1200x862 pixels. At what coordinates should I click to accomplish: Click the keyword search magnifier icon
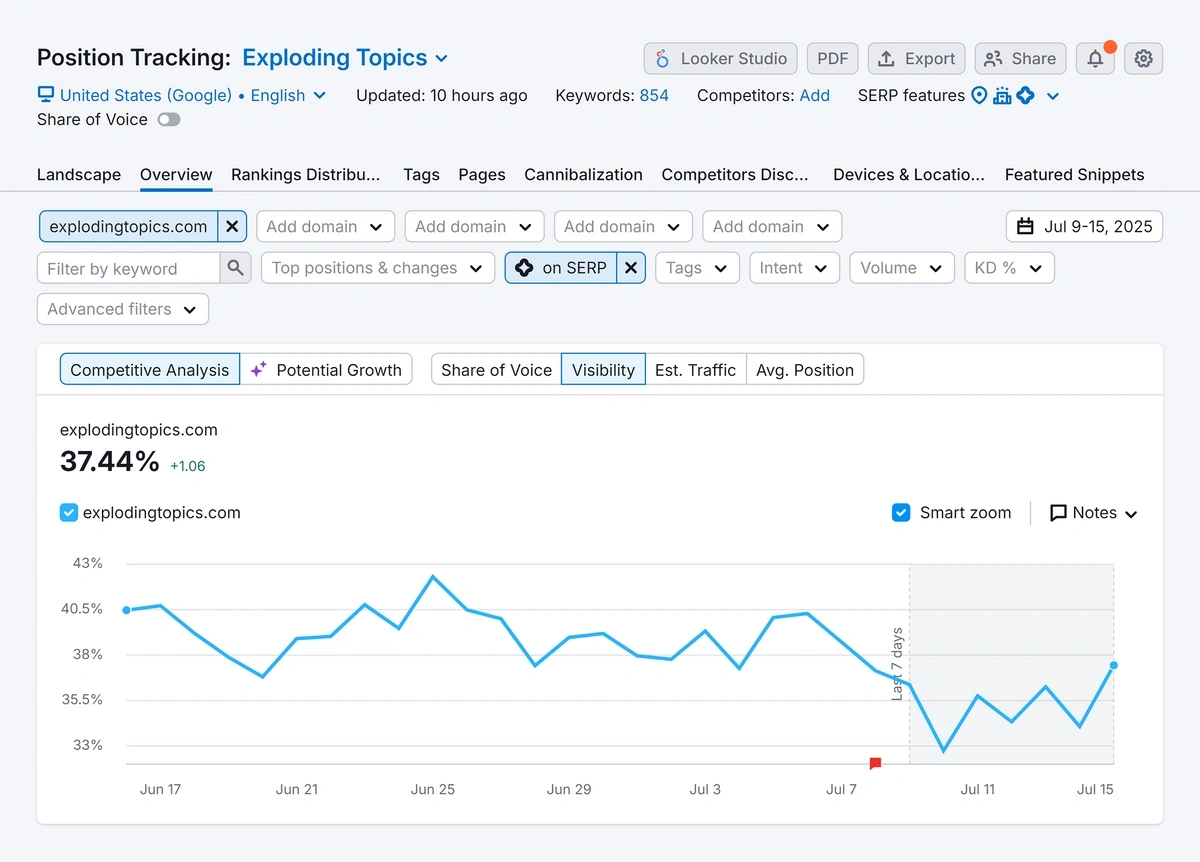pyautogui.click(x=235, y=268)
